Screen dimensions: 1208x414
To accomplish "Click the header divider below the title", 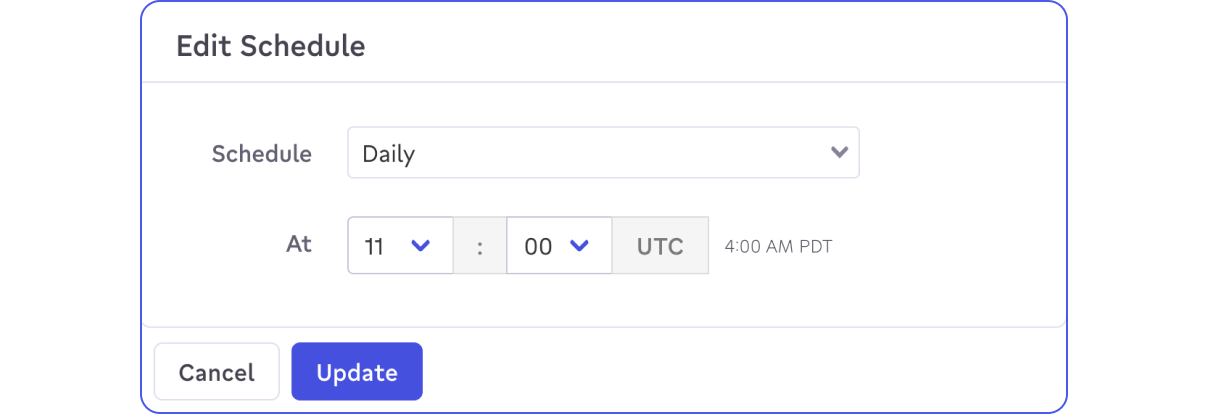I will point(603,82).
